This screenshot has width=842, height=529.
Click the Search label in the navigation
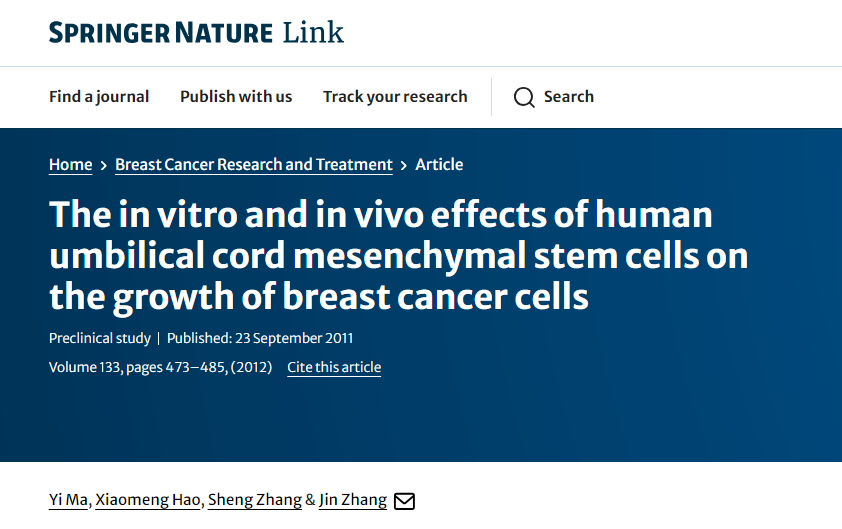(x=569, y=97)
